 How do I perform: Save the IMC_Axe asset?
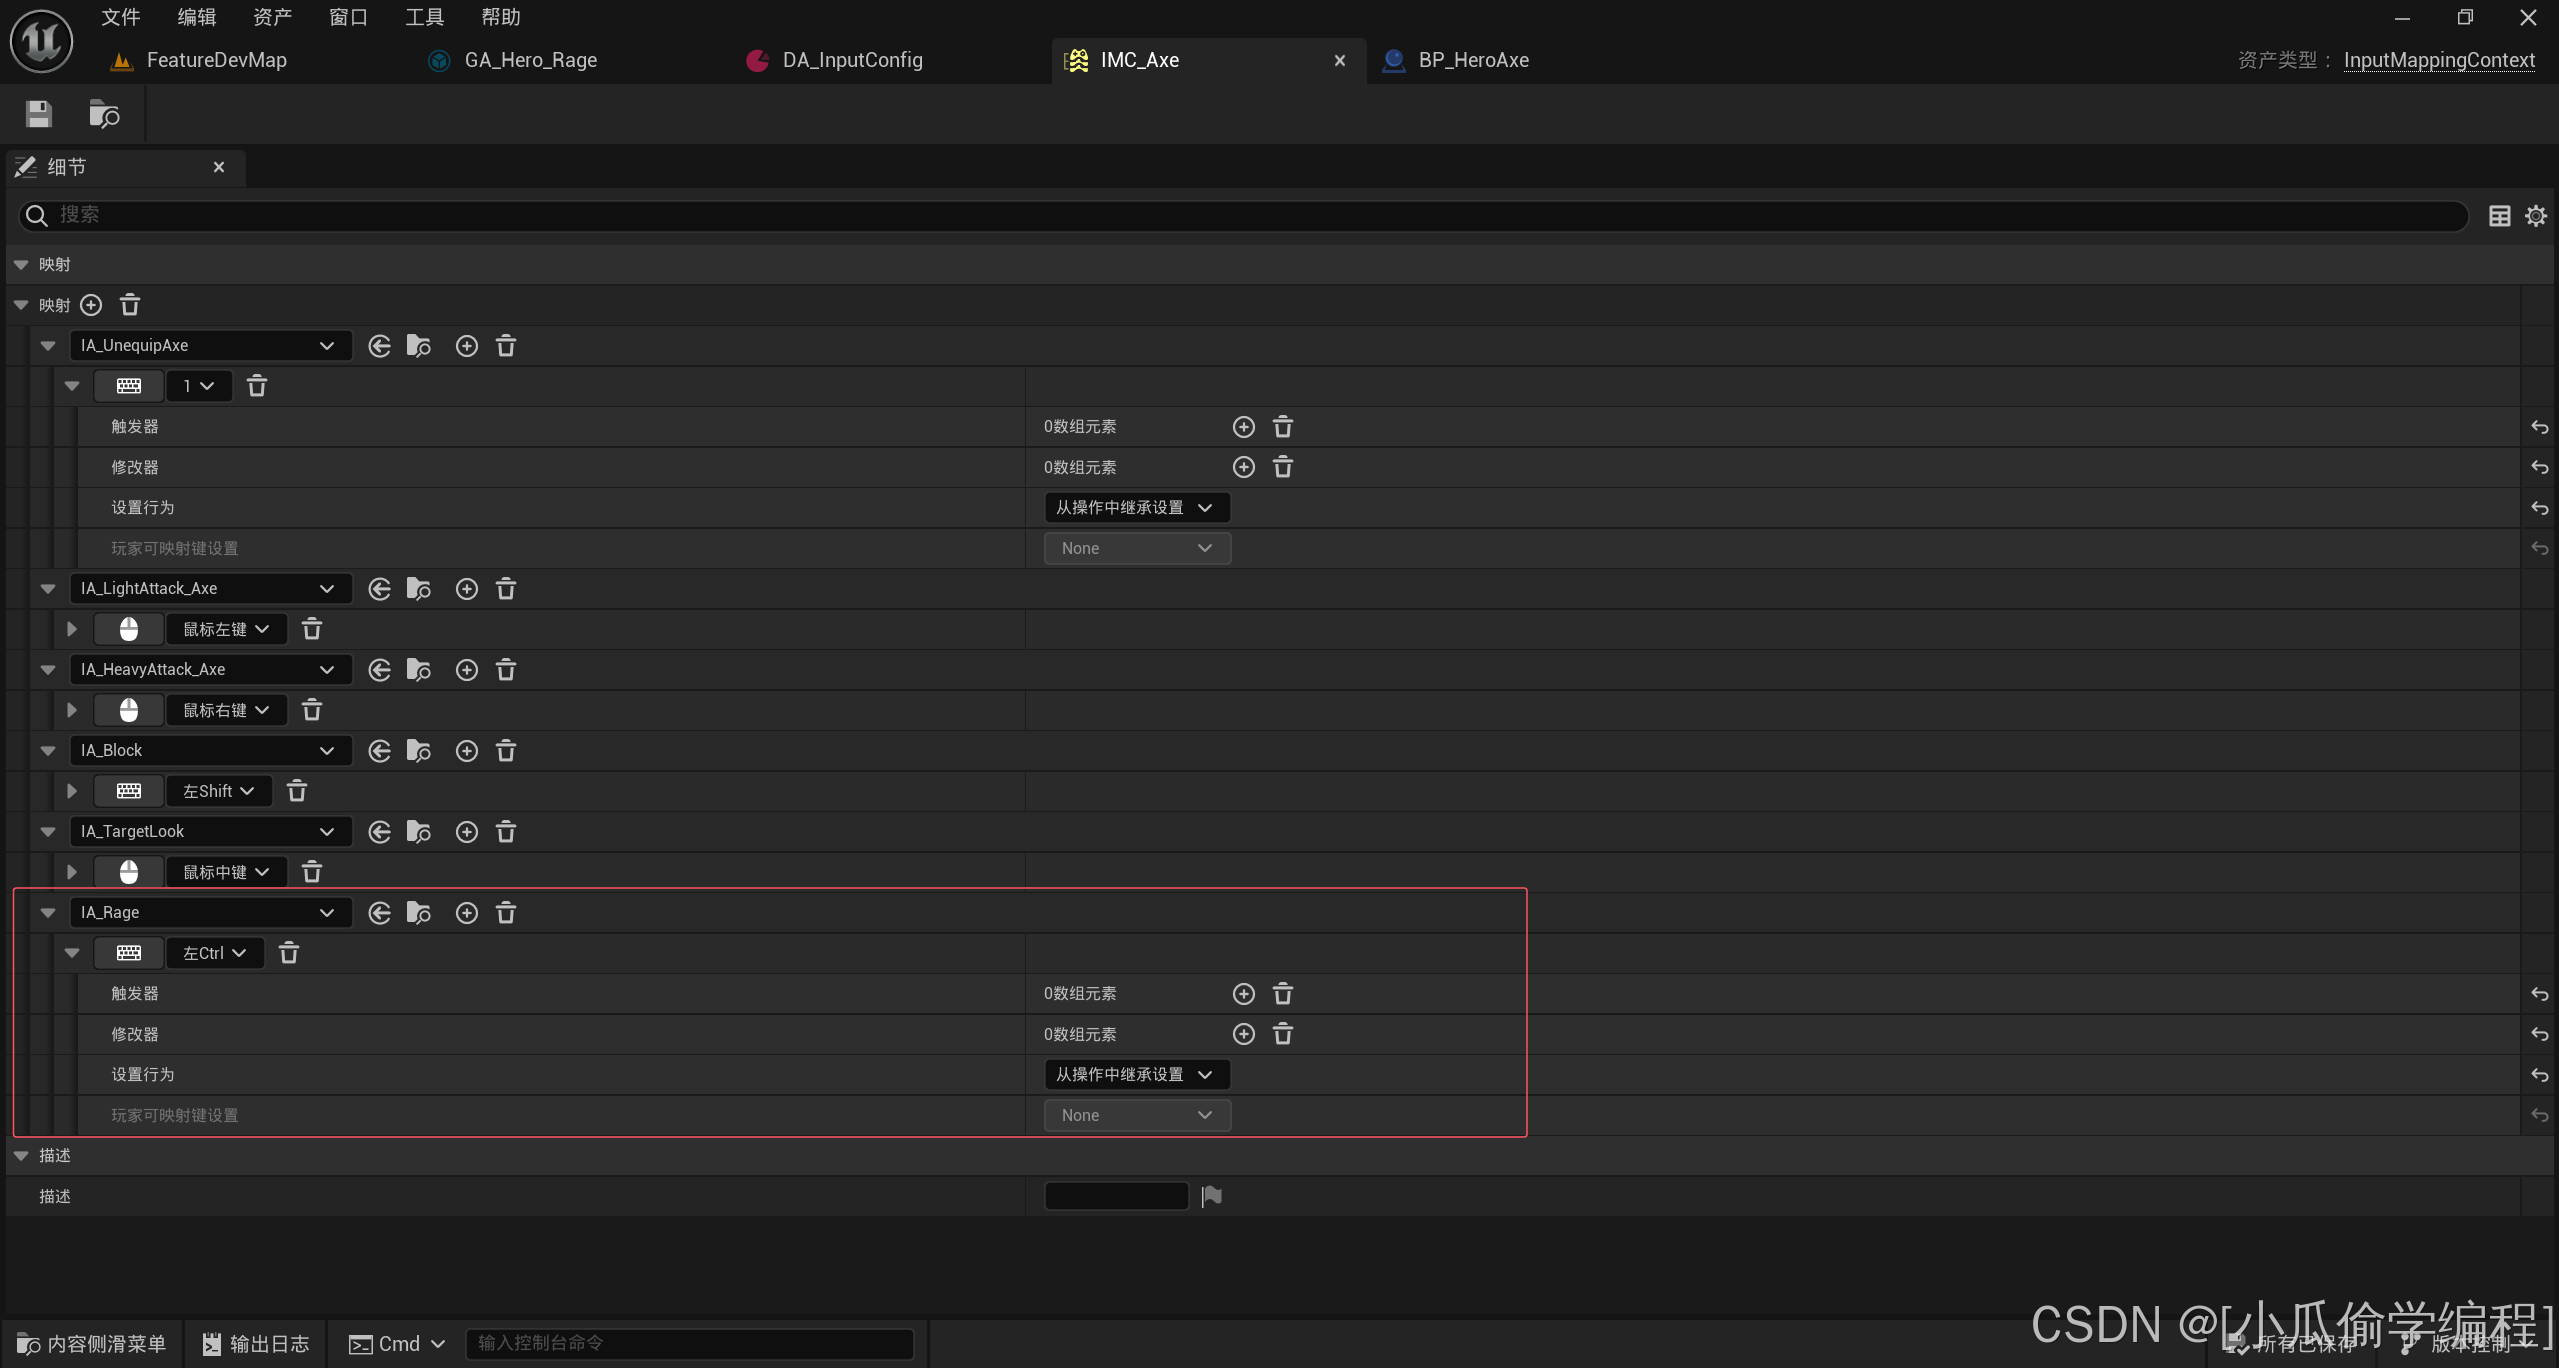tap(39, 114)
